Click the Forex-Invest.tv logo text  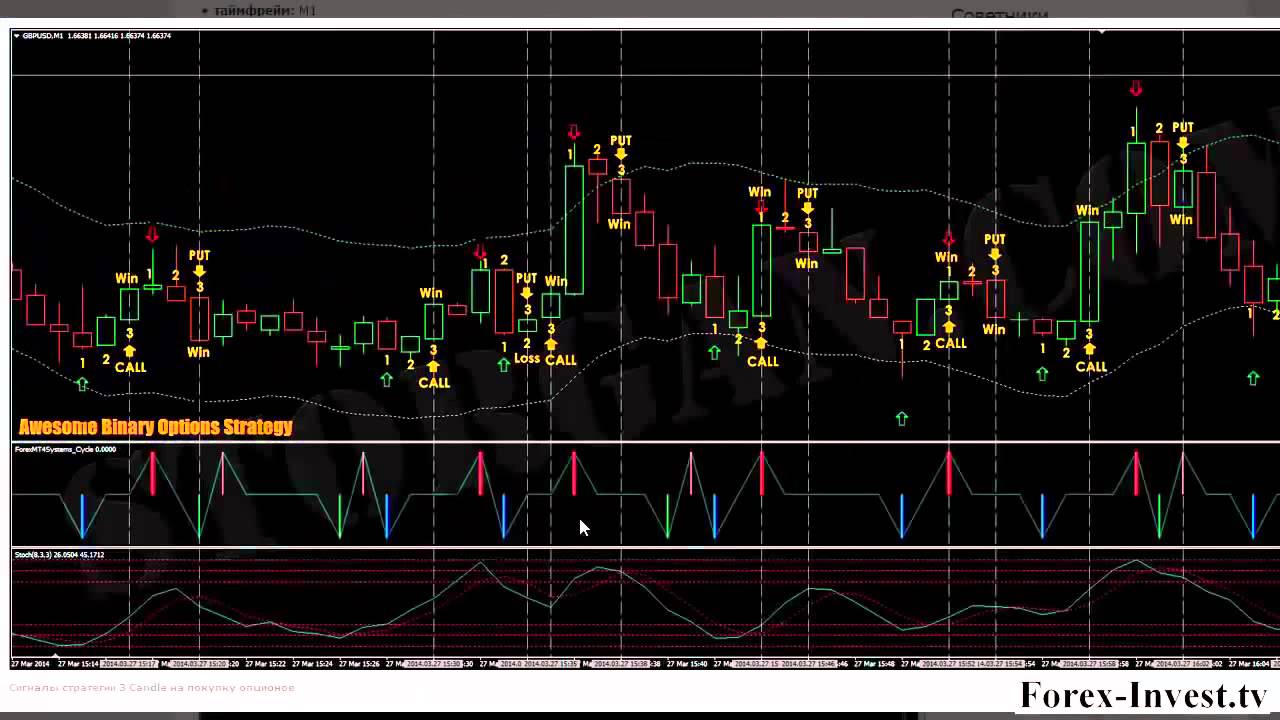click(x=1143, y=694)
